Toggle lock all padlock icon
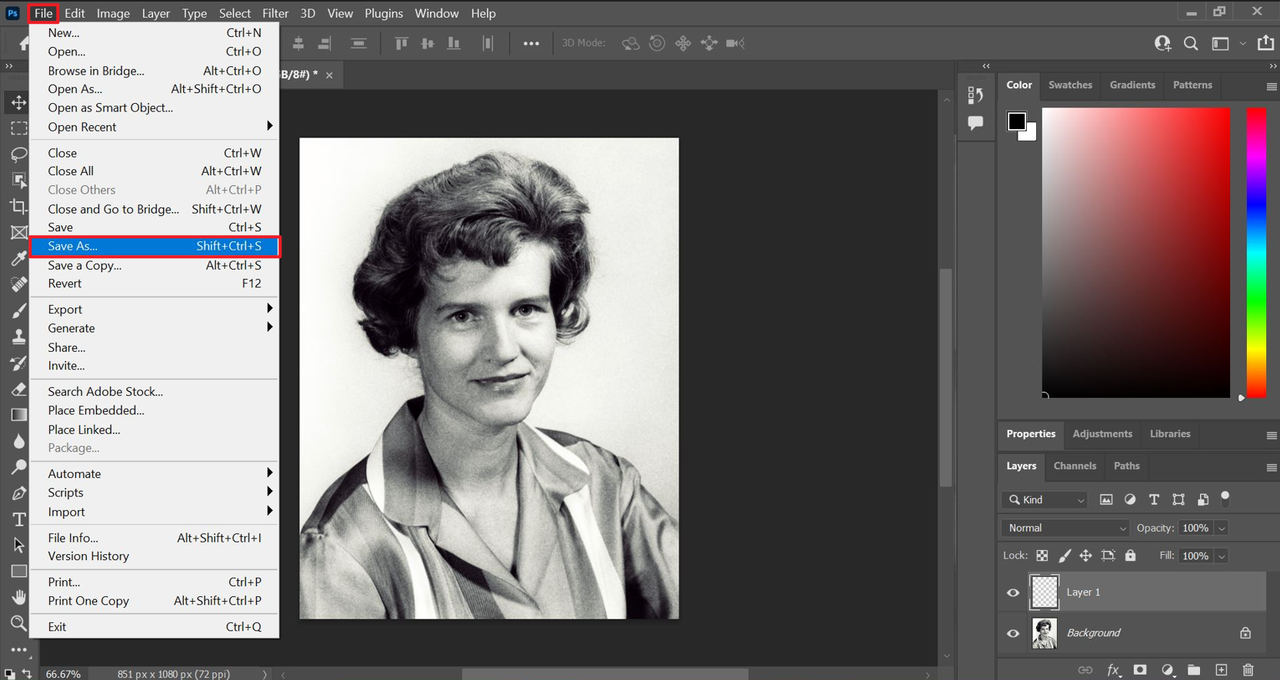Screen dimensions: 1280x680 (x=1130, y=556)
